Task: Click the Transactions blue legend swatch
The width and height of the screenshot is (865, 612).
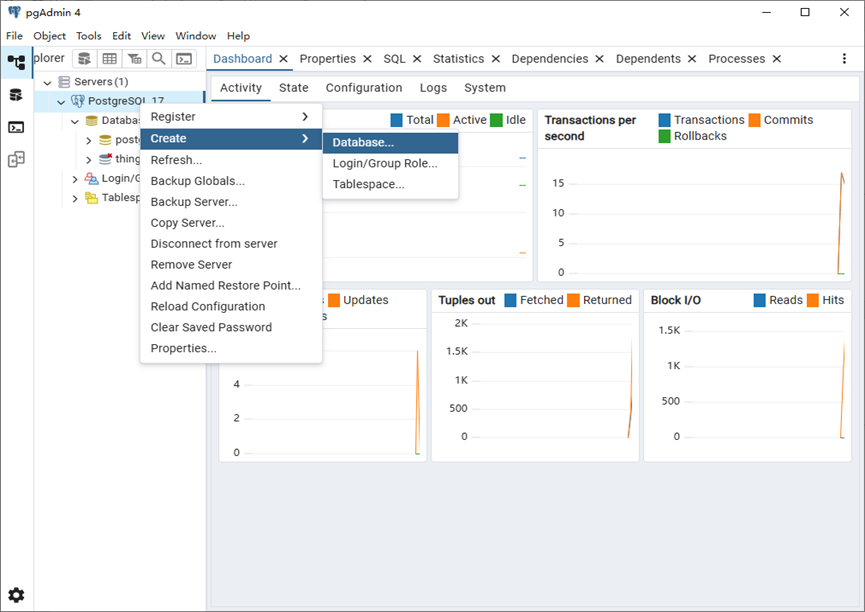Action: coord(665,120)
